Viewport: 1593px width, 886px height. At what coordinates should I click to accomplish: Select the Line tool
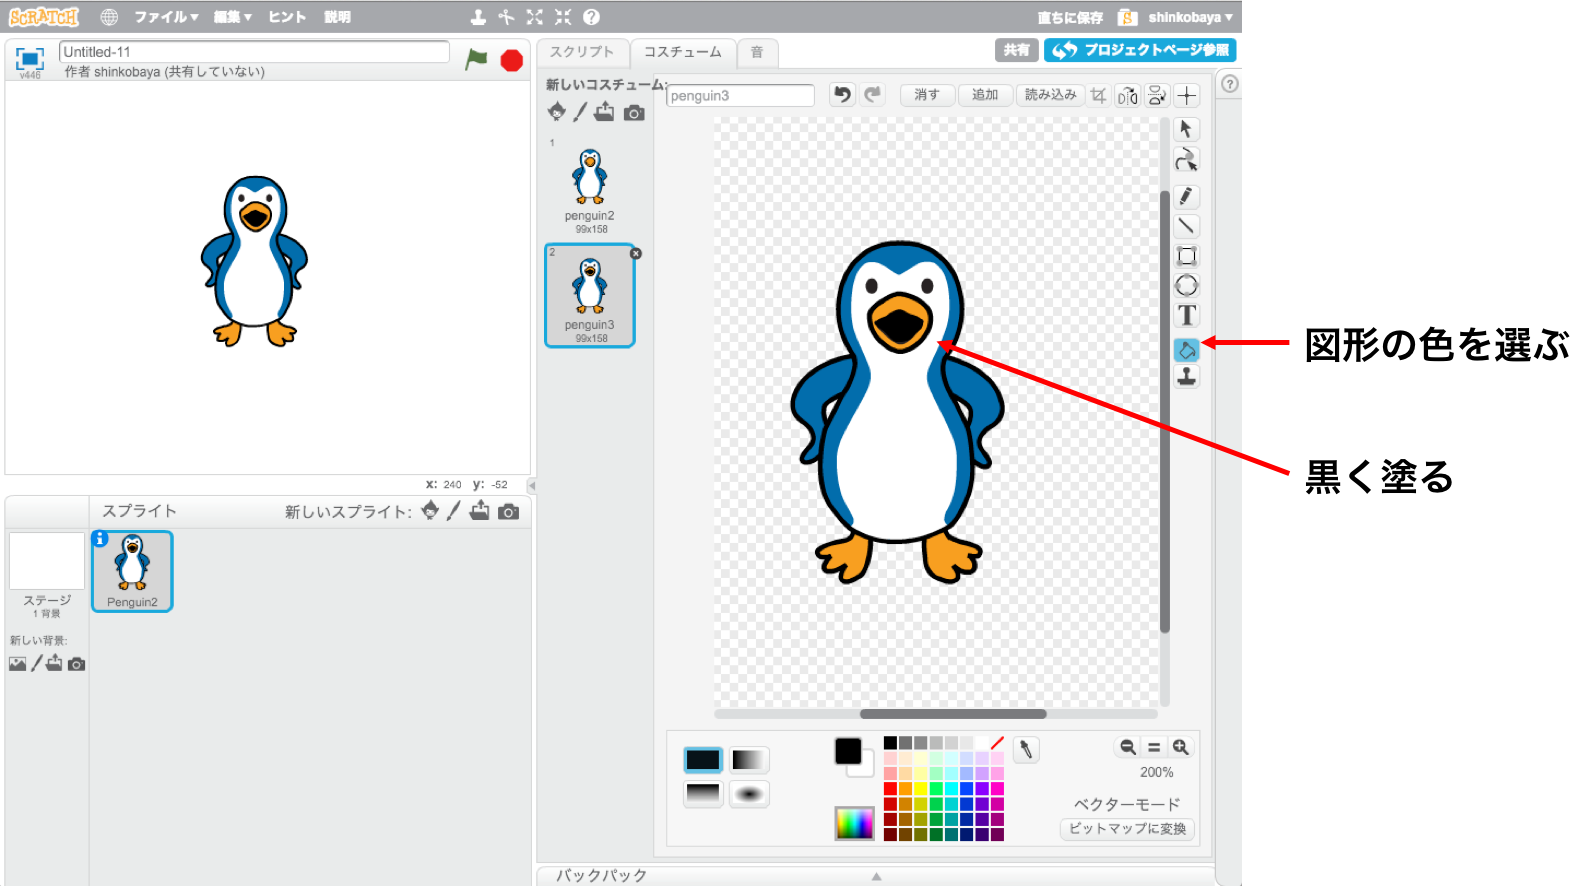click(1186, 226)
